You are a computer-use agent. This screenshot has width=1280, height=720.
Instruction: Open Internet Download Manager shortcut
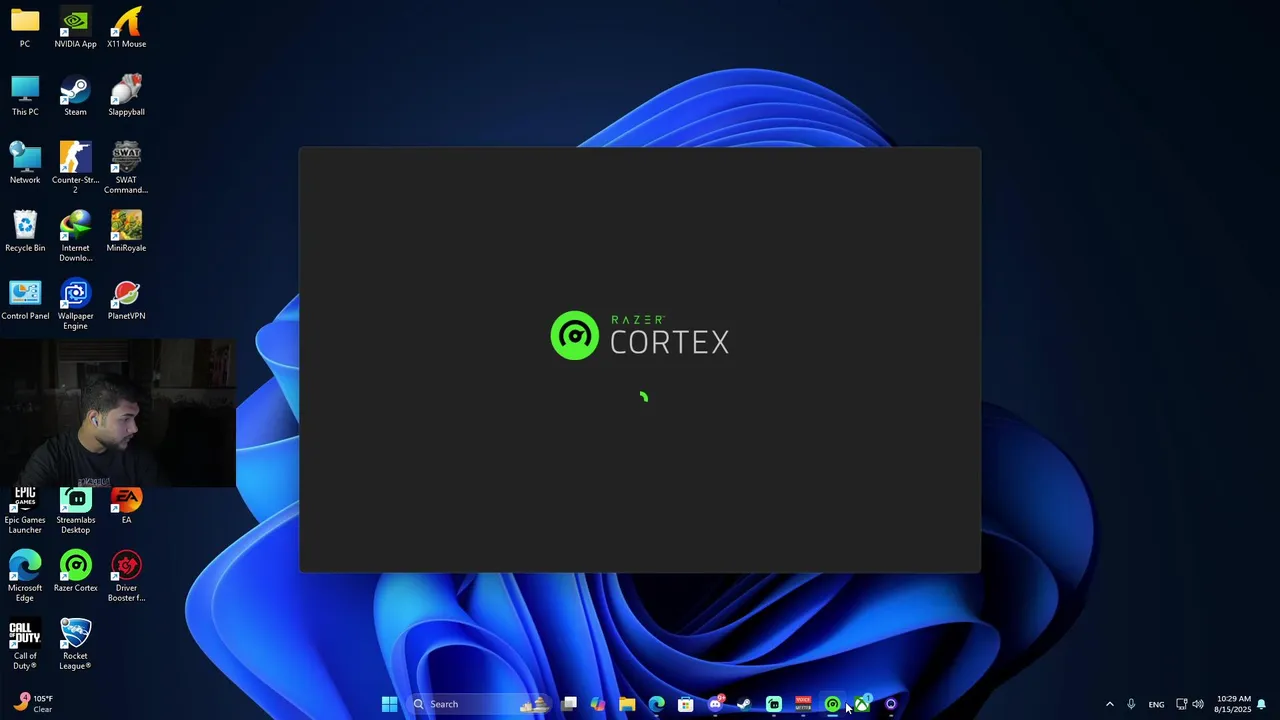click(75, 236)
